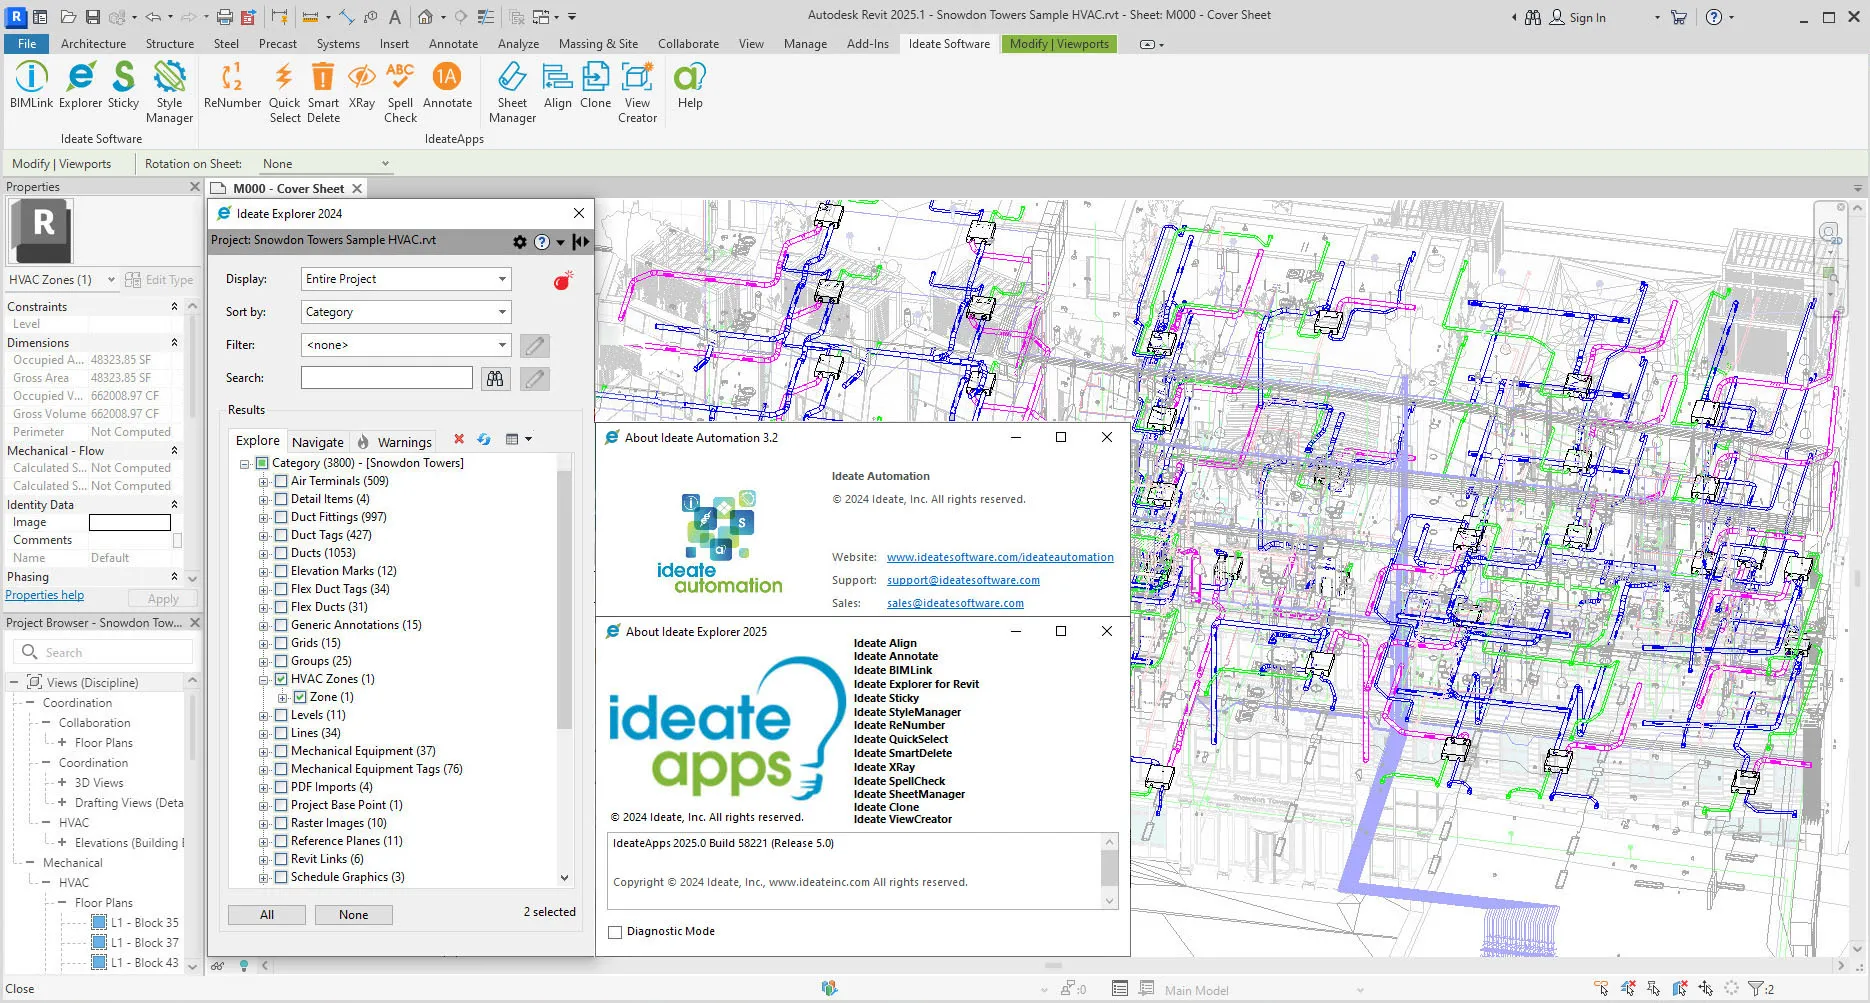1870x1003 pixels.
Task: Open the Display dropdown showing Entire Project
Action: (406, 279)
